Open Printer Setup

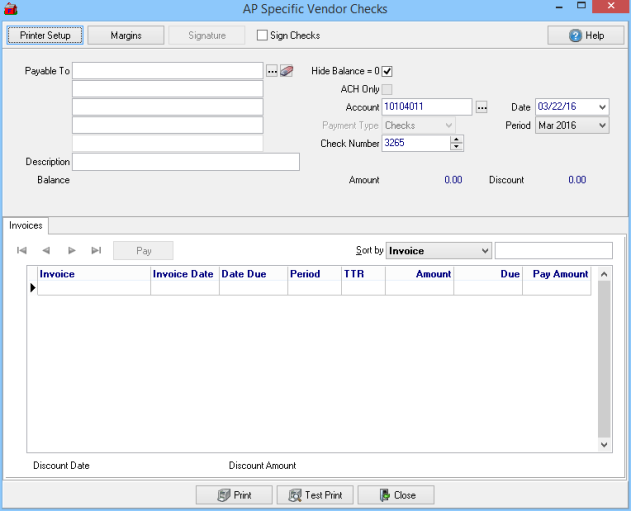tap(45, 35)
